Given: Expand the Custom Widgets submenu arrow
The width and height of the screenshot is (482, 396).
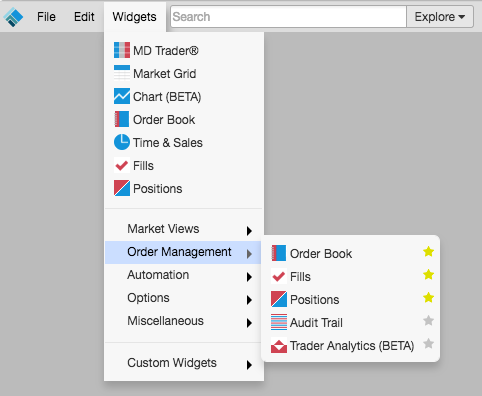Looking at the screenshot, I should [249, 365].
